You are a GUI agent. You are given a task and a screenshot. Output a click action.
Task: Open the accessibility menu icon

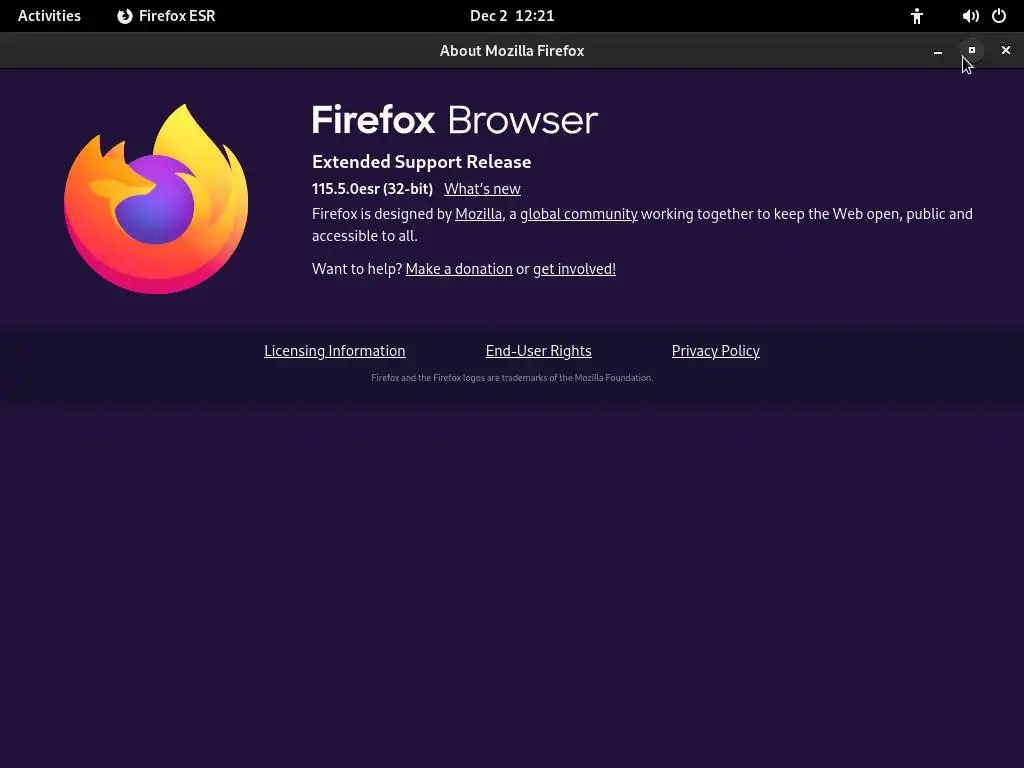917,16
